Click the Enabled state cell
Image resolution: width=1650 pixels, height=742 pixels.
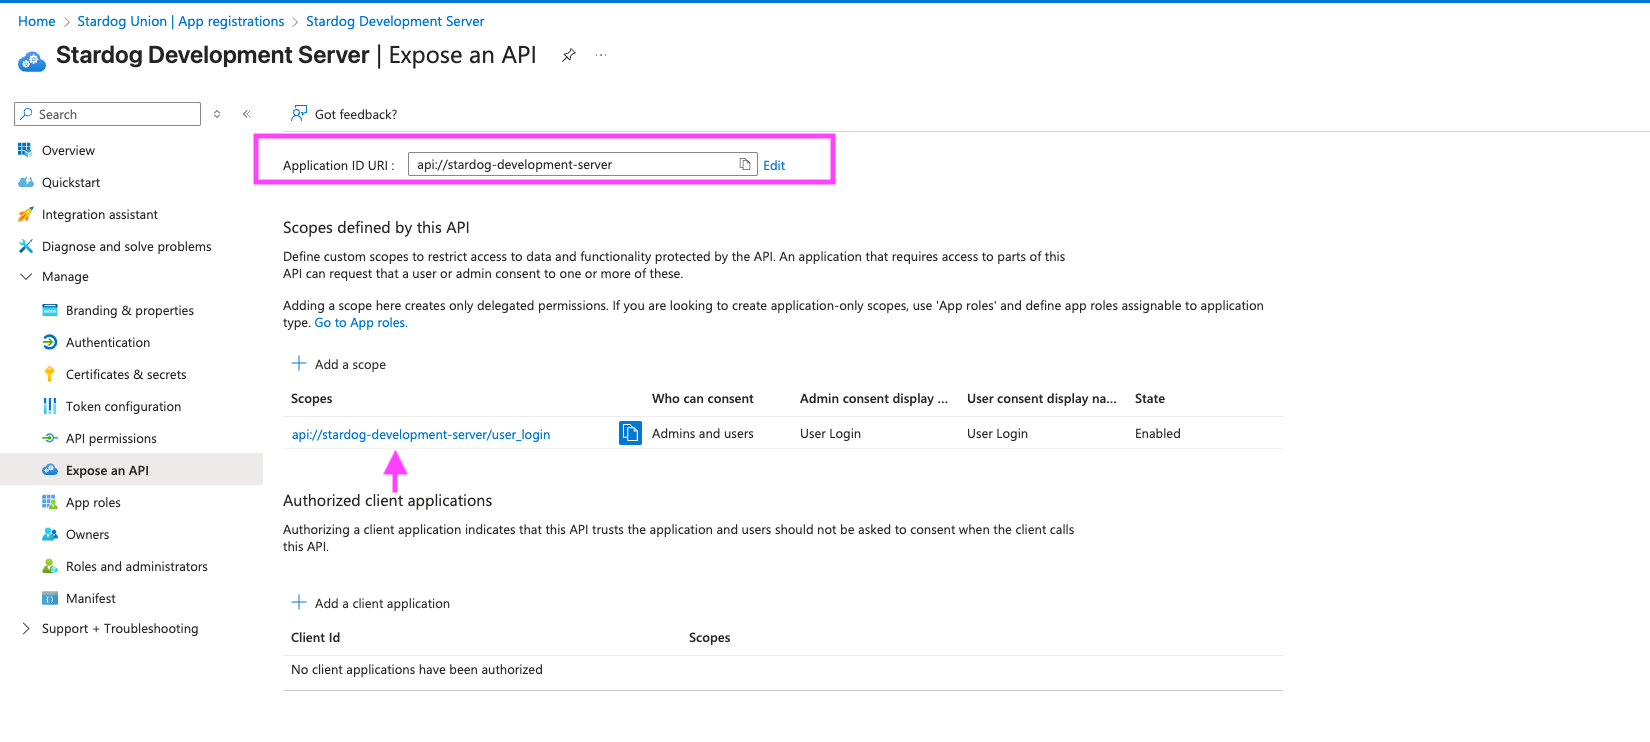pos(1158,433)
